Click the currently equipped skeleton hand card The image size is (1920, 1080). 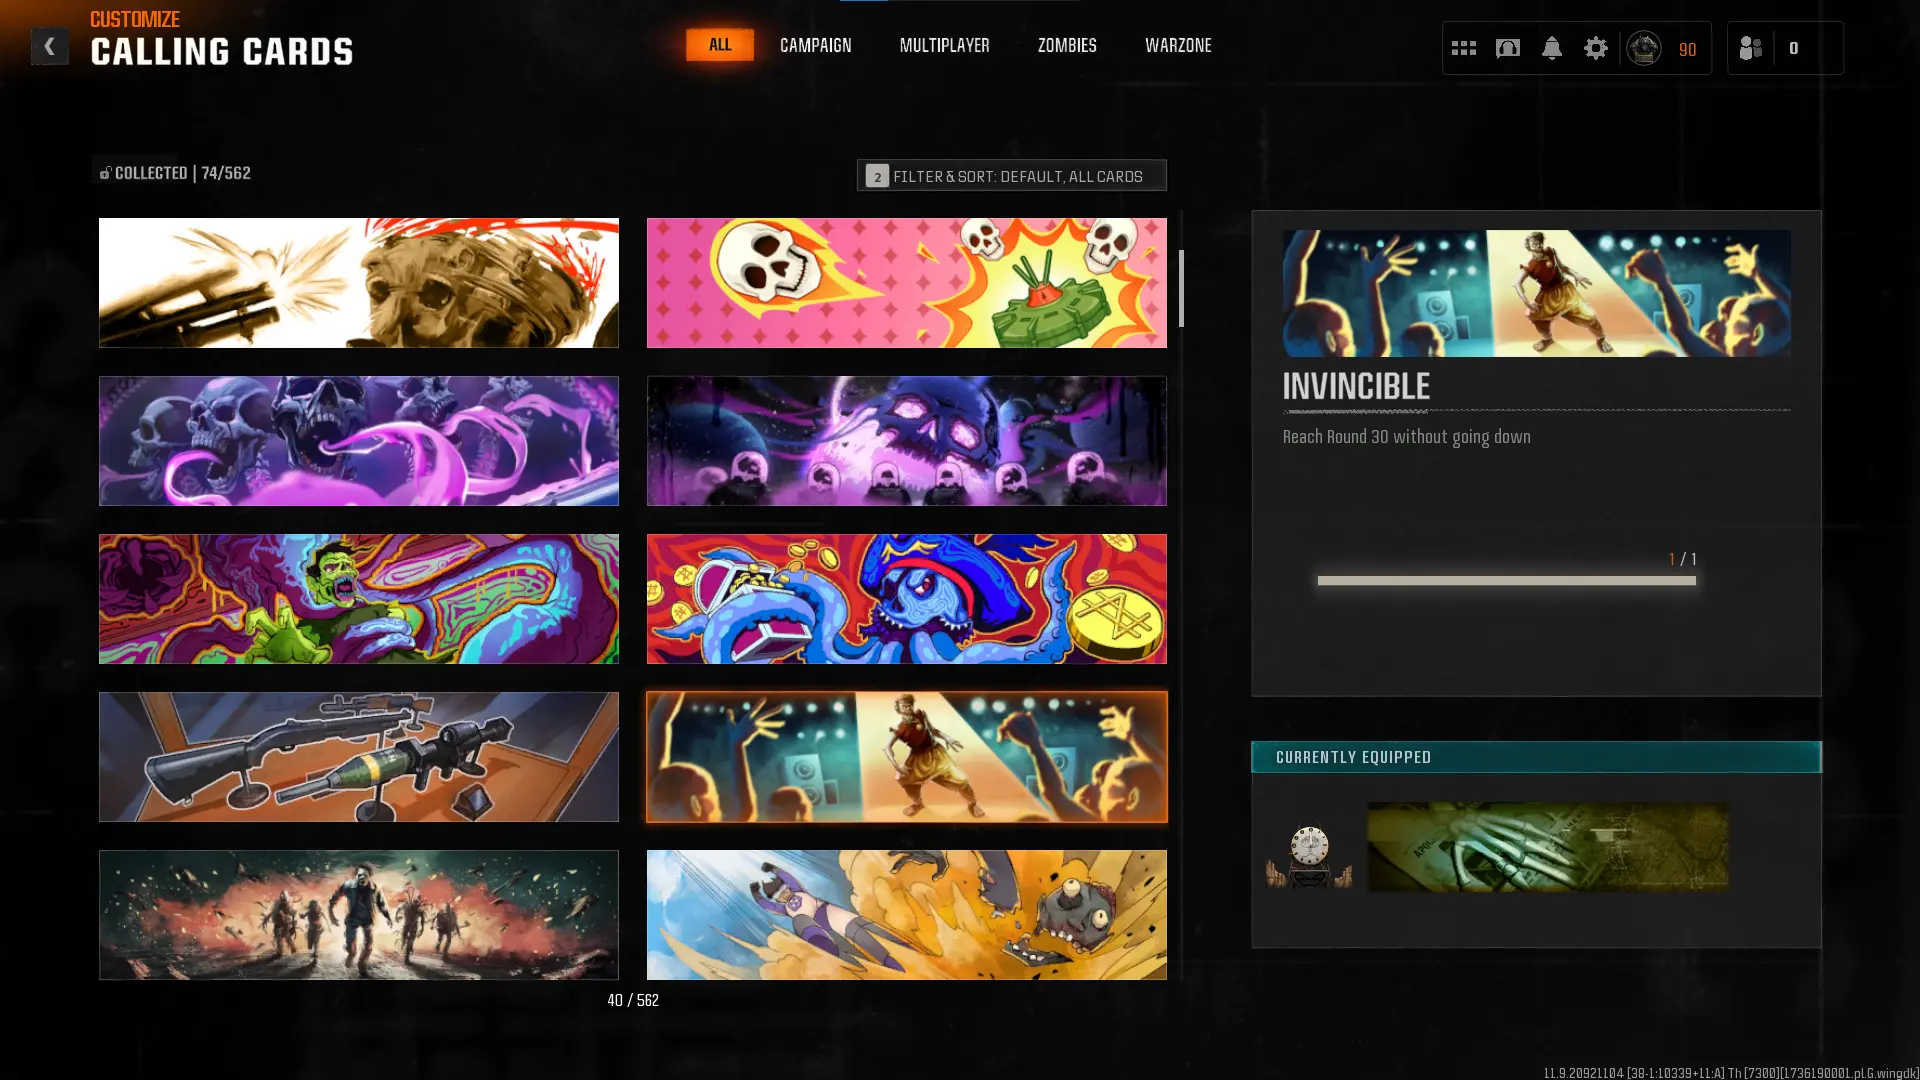(1547, 846)
